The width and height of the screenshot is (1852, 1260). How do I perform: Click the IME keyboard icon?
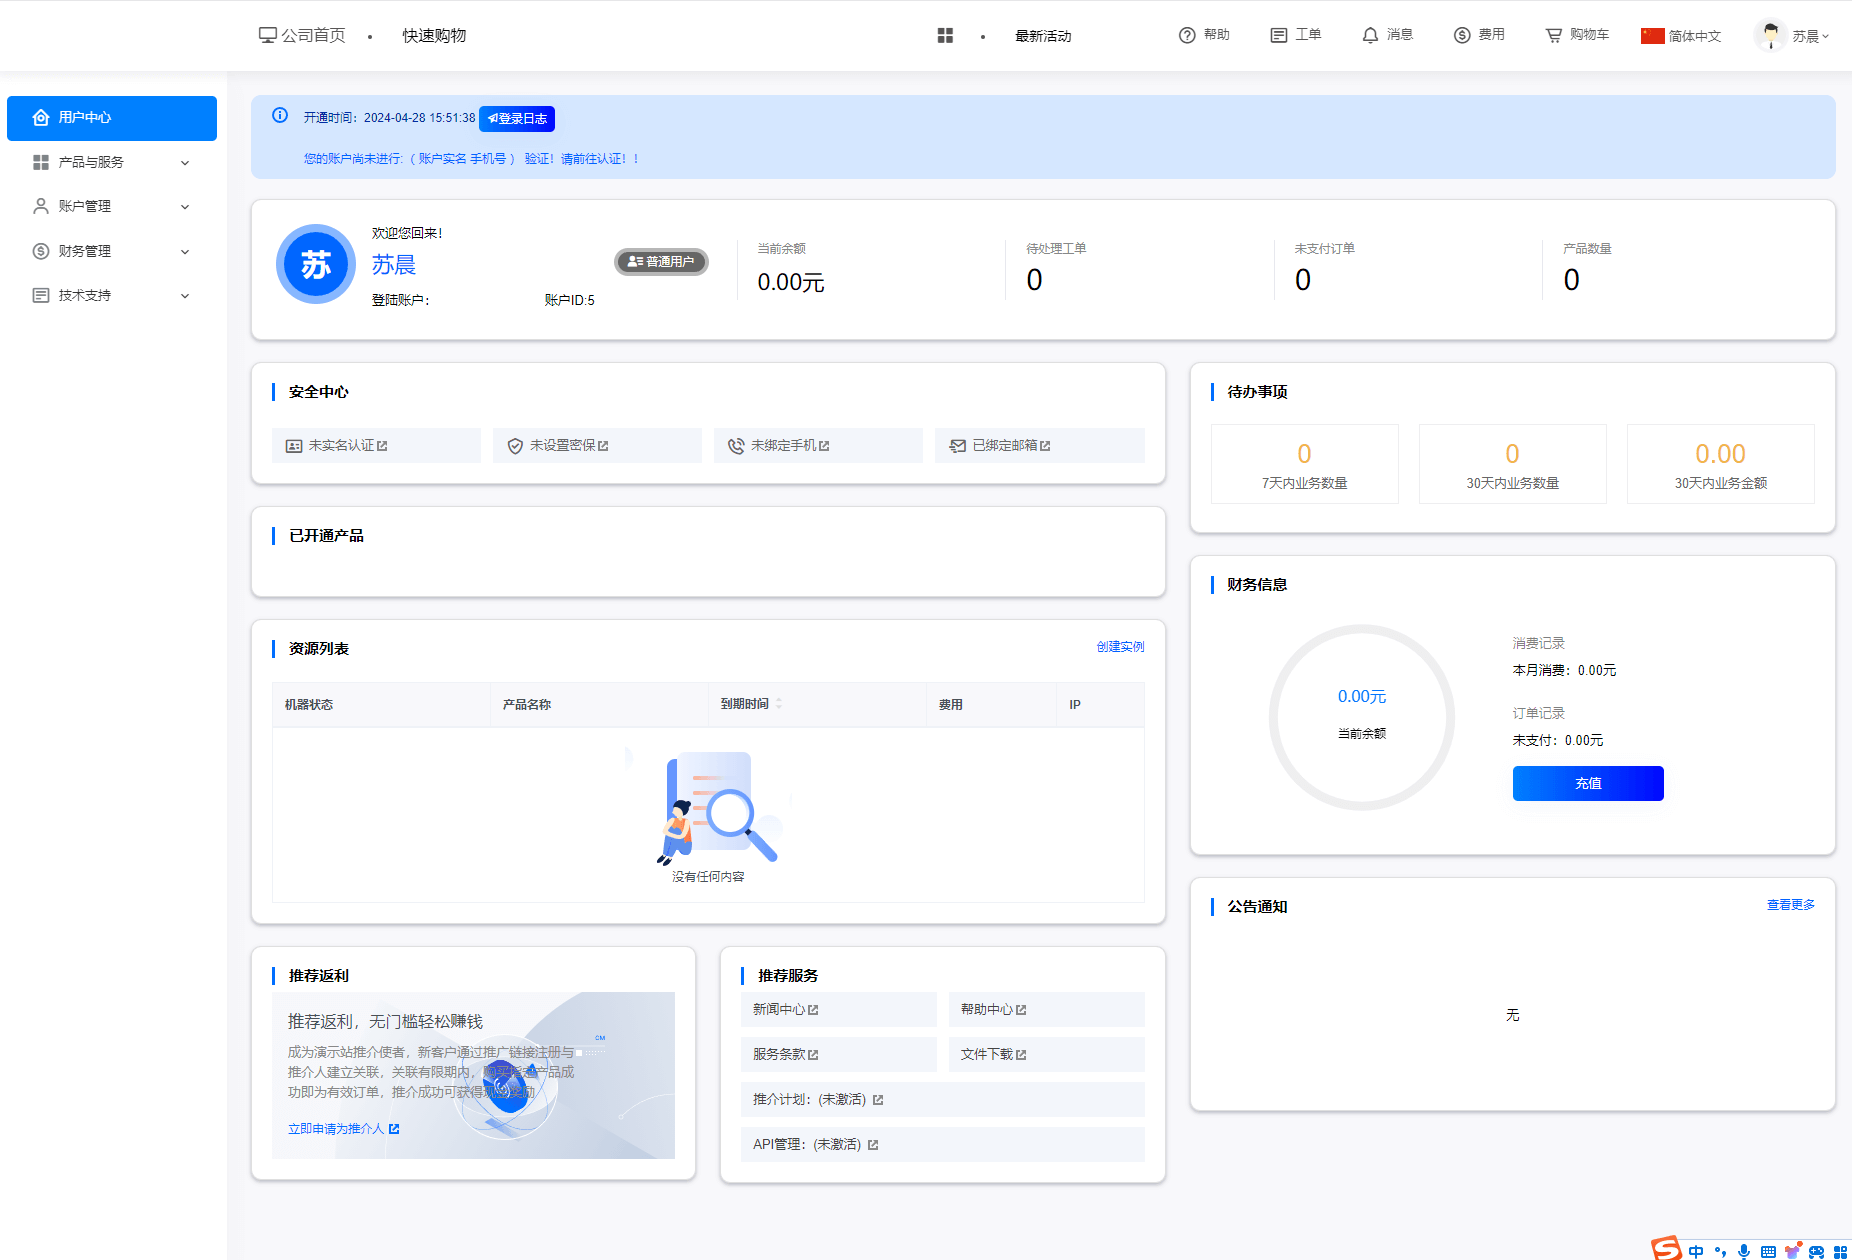[1768, 1252]
